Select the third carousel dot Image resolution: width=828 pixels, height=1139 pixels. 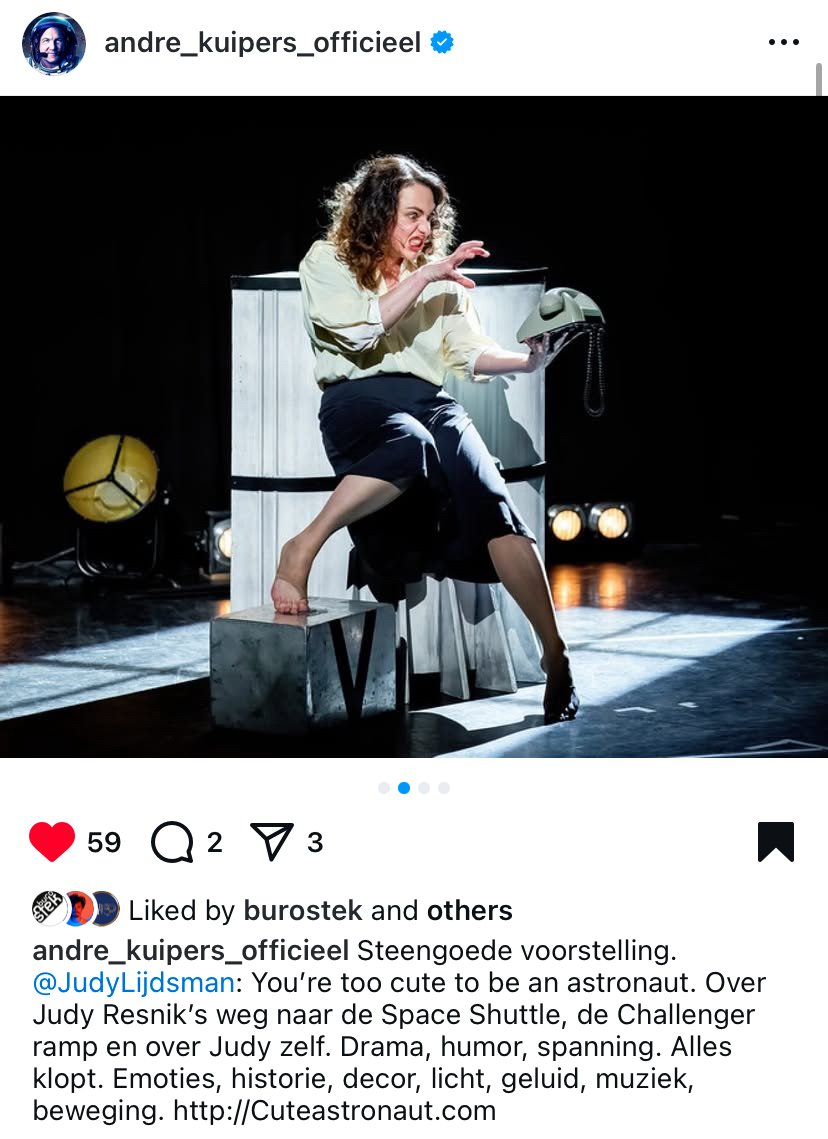click(424, 787)
